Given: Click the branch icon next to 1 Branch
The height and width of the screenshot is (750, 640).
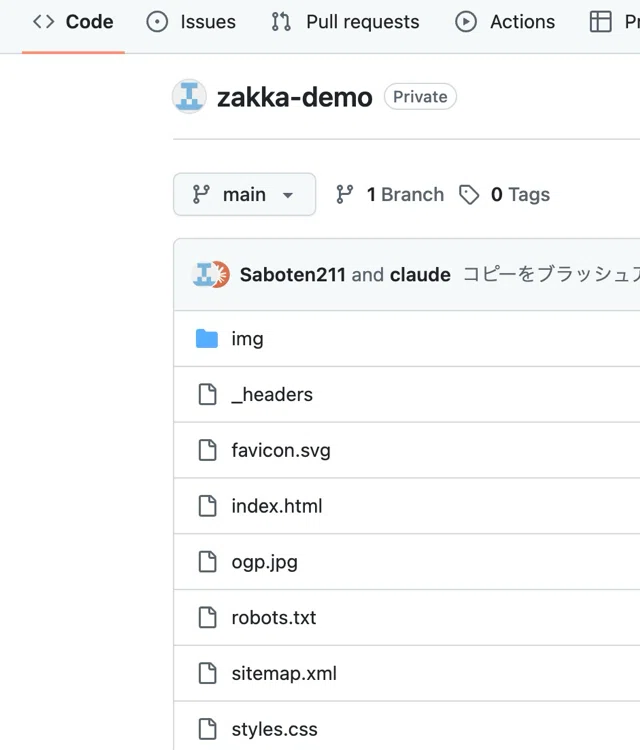Looking at the screenshot, I should pyautogui.click(x=344, y=195).
